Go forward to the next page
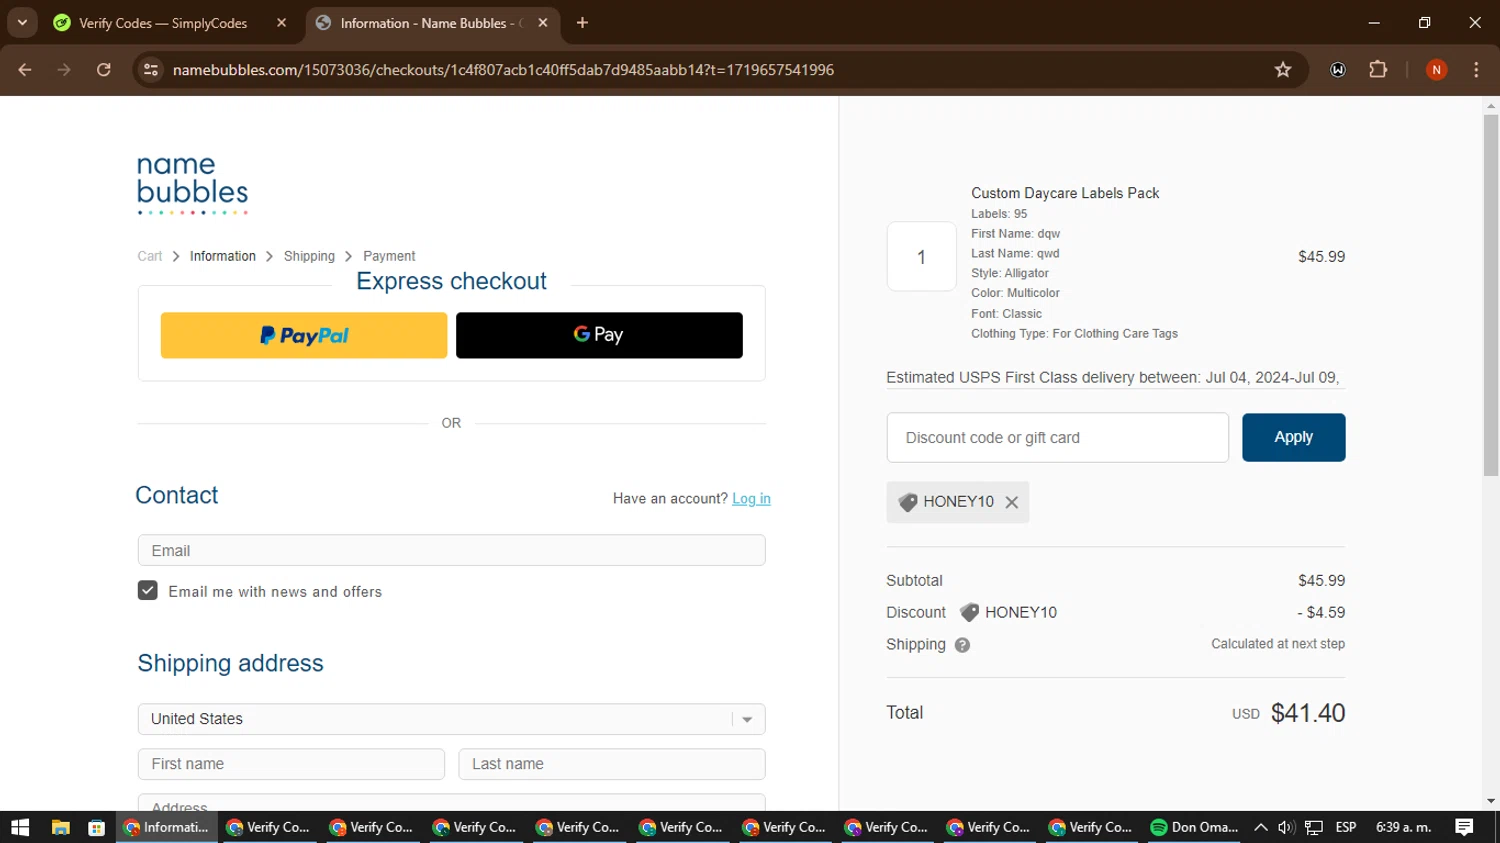Image resolution: width=1500 pixels, height=843 pixels. tap(64, 70)
